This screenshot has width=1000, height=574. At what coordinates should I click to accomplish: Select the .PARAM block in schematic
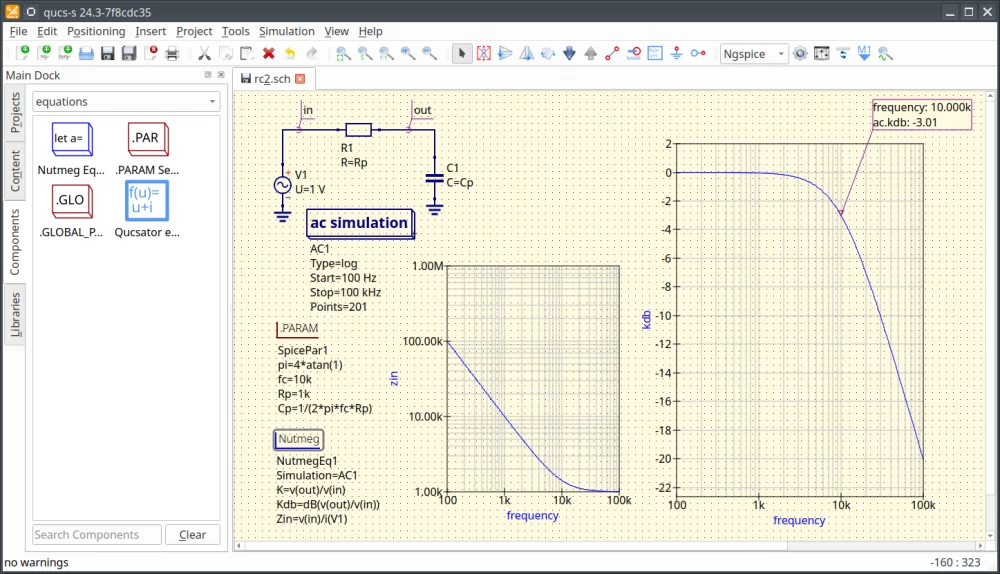tap(298, 329)
